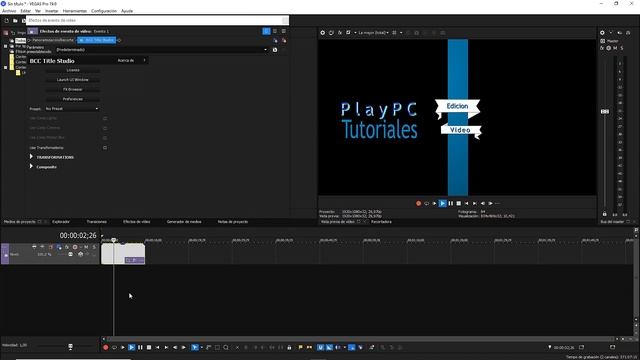
Task: Expand the TRANSFORMATIONS section
Action: pyautogui.click(x=31, y=157)
